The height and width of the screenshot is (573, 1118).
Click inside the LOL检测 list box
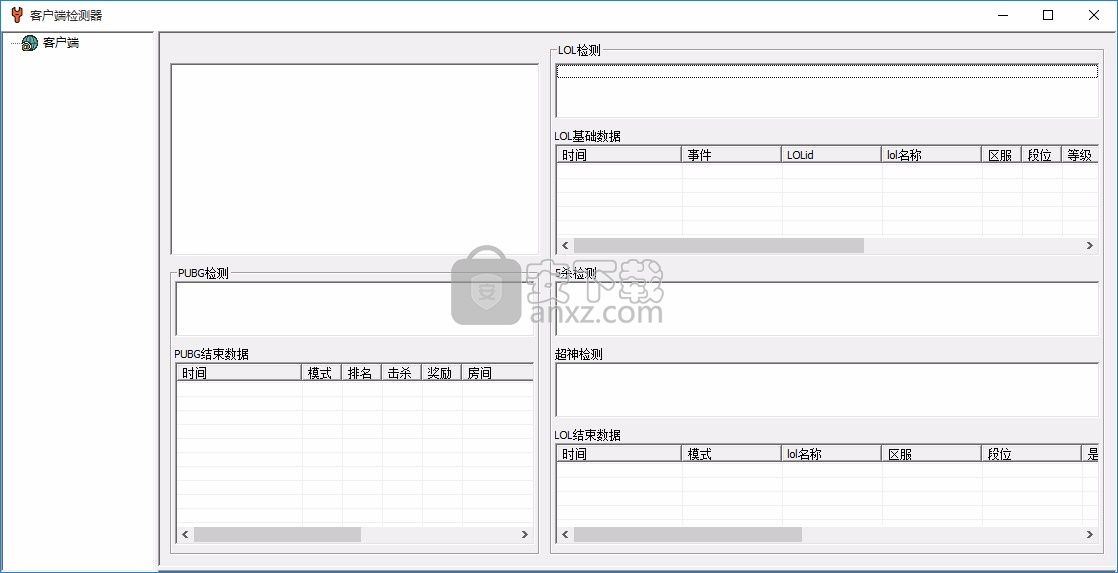pyautogui.click(x=827, y=91)
